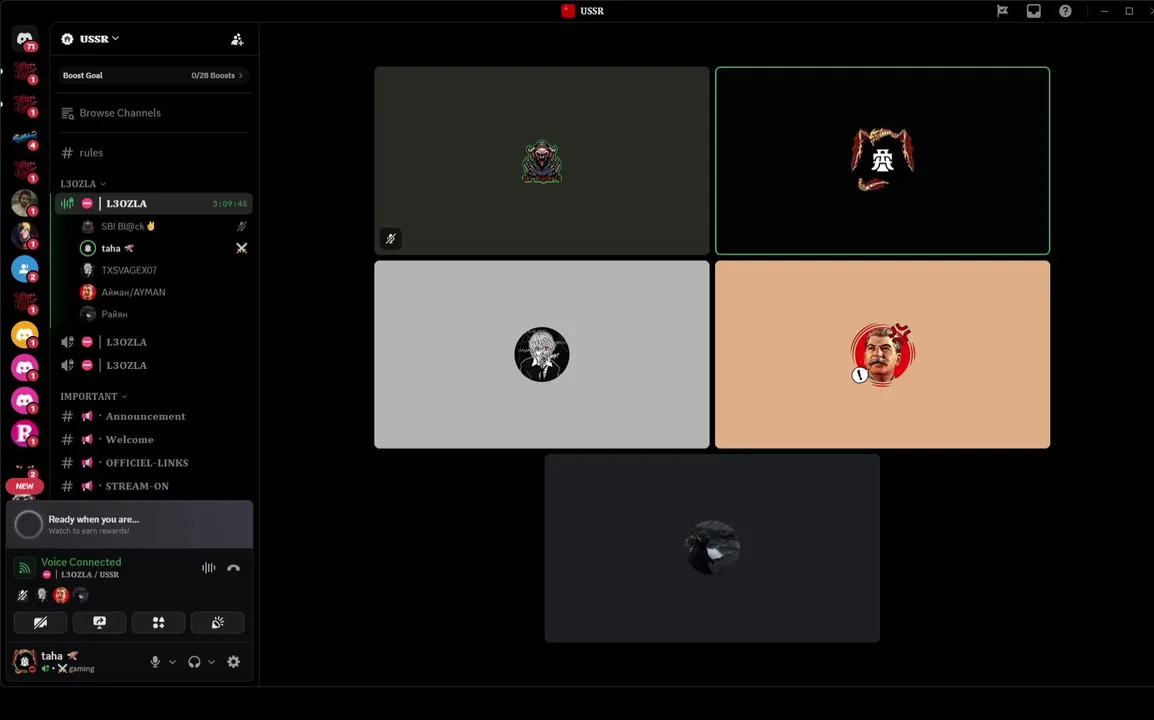
Task: Open output device options chevron beside headphones
Action: [x=211, y=662]
